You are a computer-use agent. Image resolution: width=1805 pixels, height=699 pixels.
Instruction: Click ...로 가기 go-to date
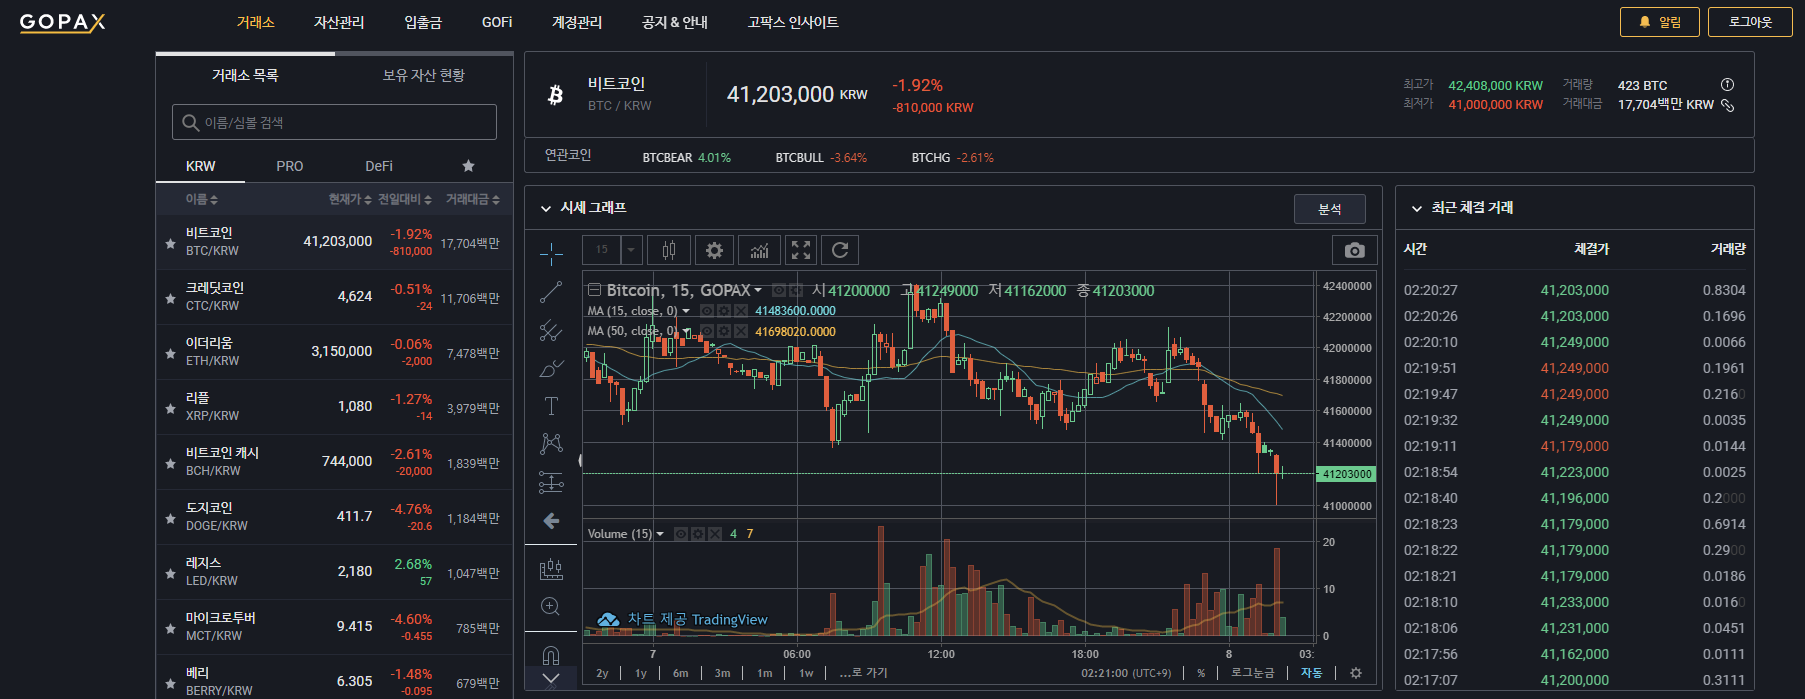[x=863, y=673]
